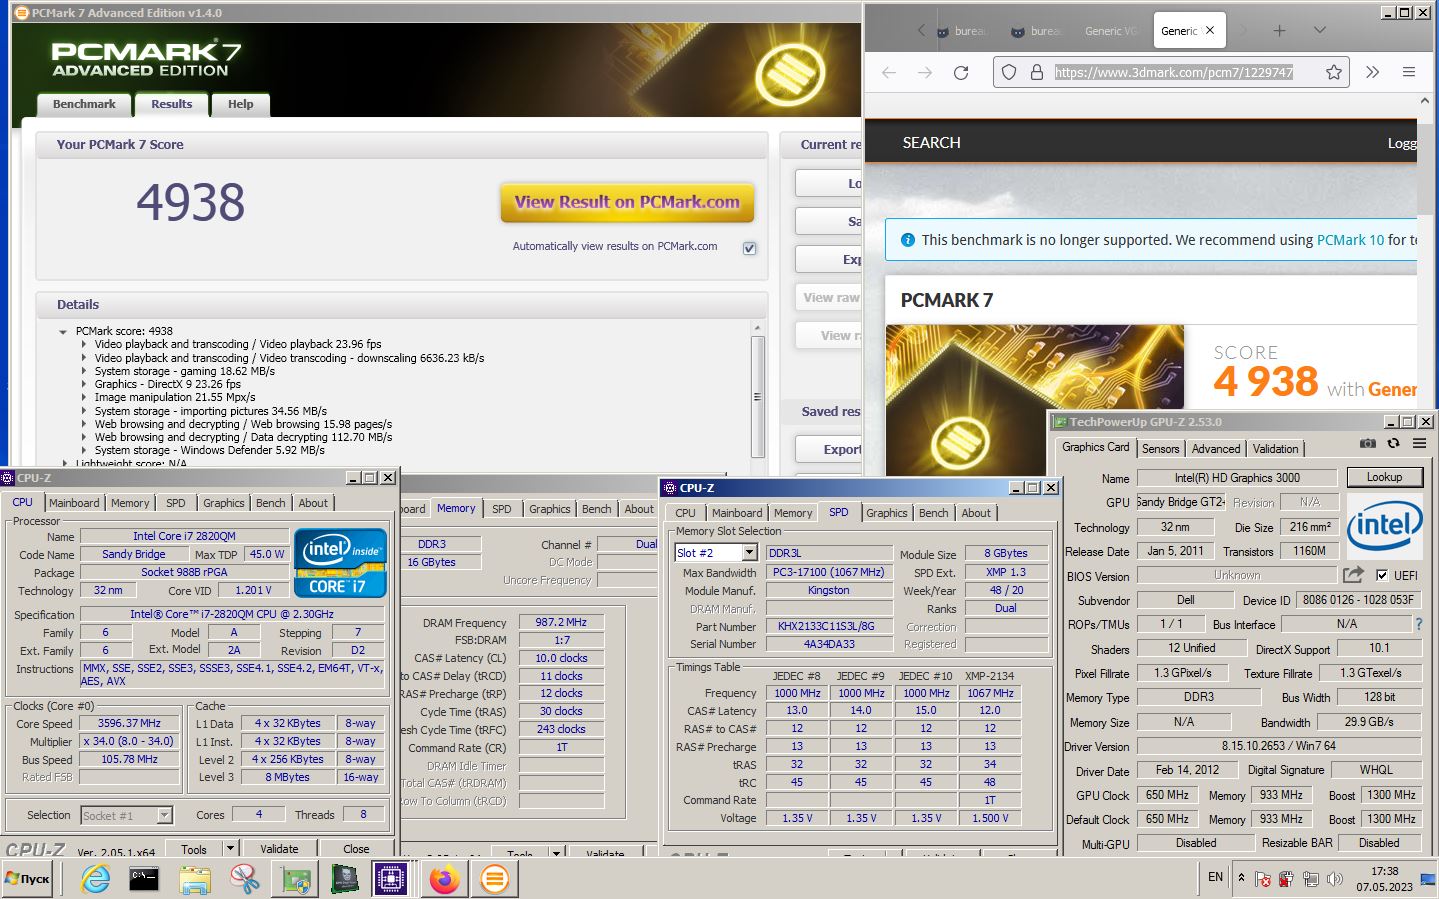Open Internet Explorer from the taskbar
The image size is (1439, 899).
point(96,879)
